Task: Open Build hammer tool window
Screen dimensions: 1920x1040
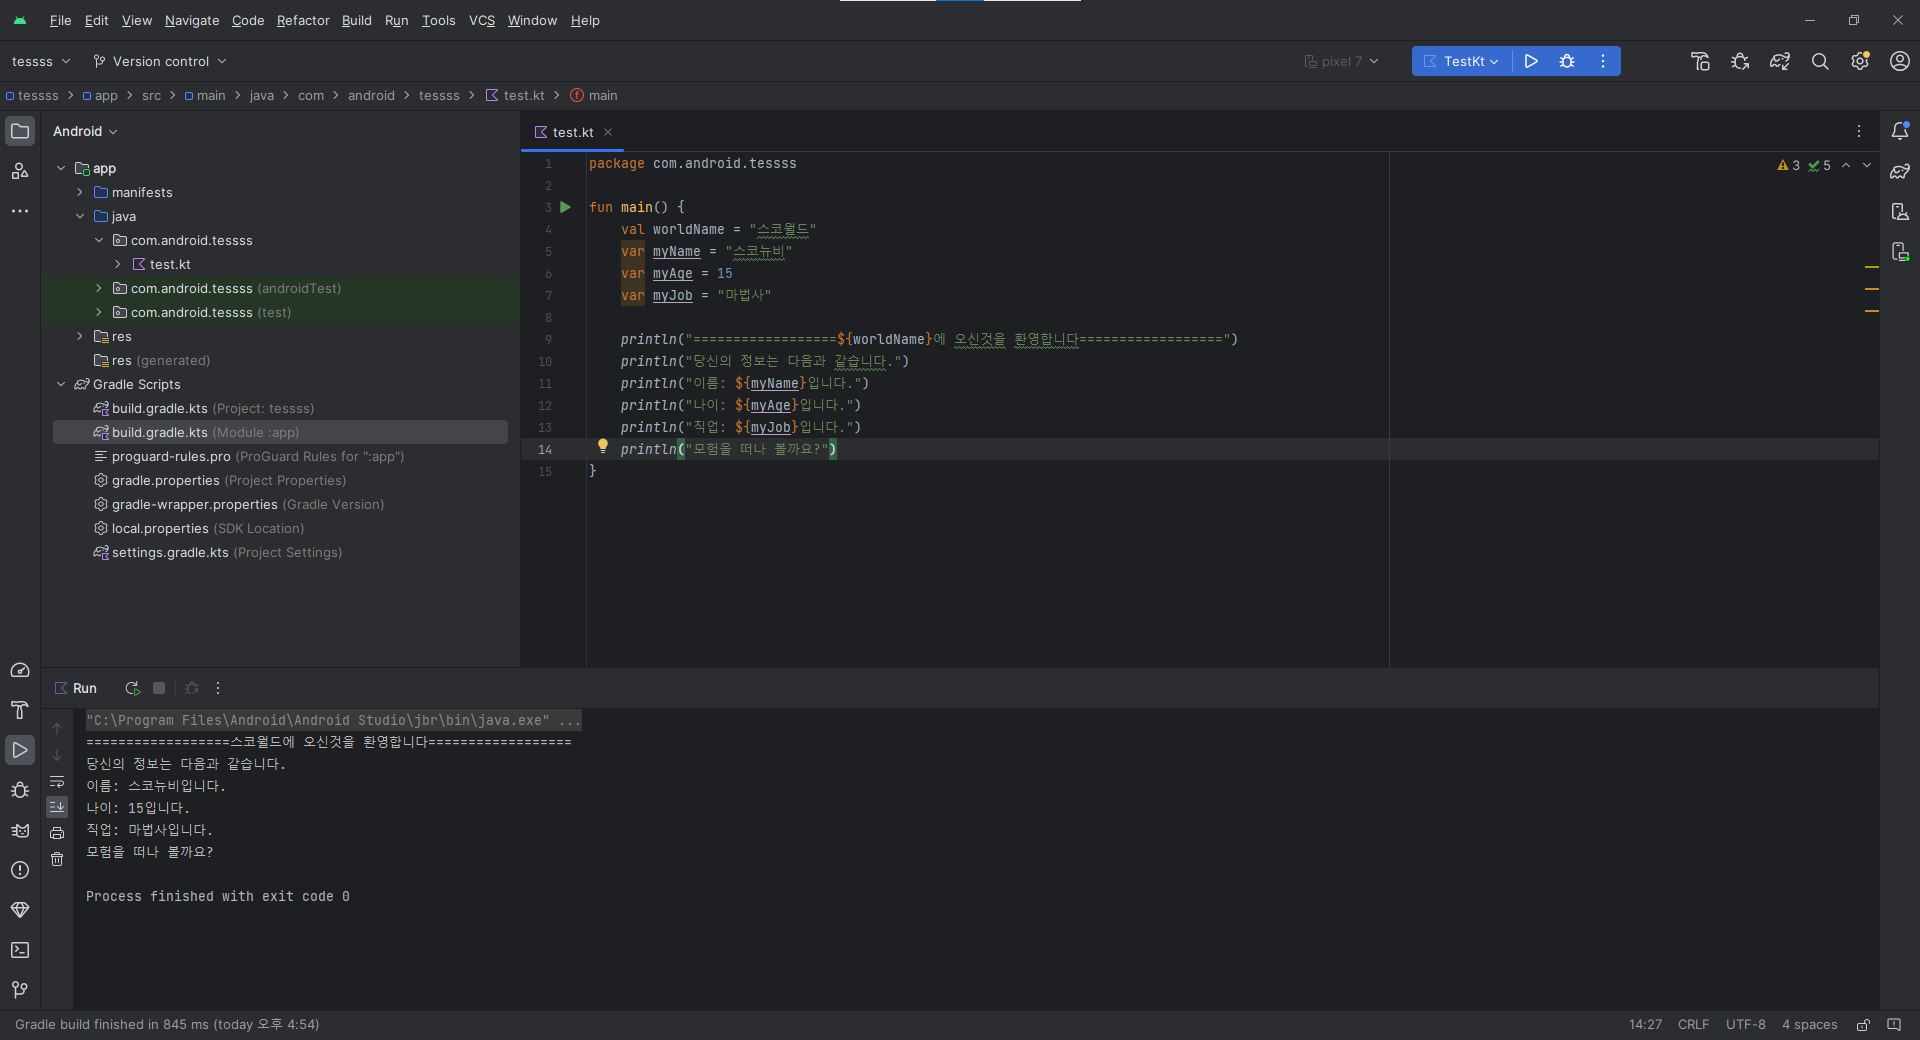Action: click(x=20, y=710)
